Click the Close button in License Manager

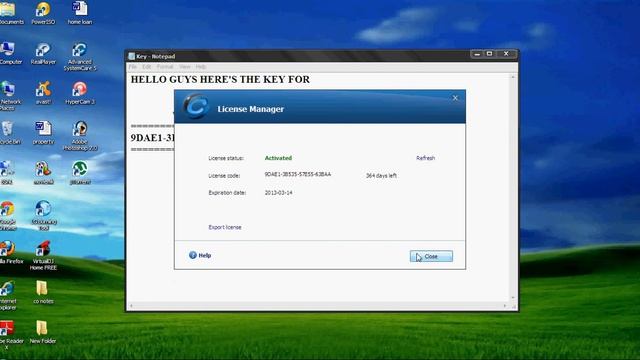431,256
